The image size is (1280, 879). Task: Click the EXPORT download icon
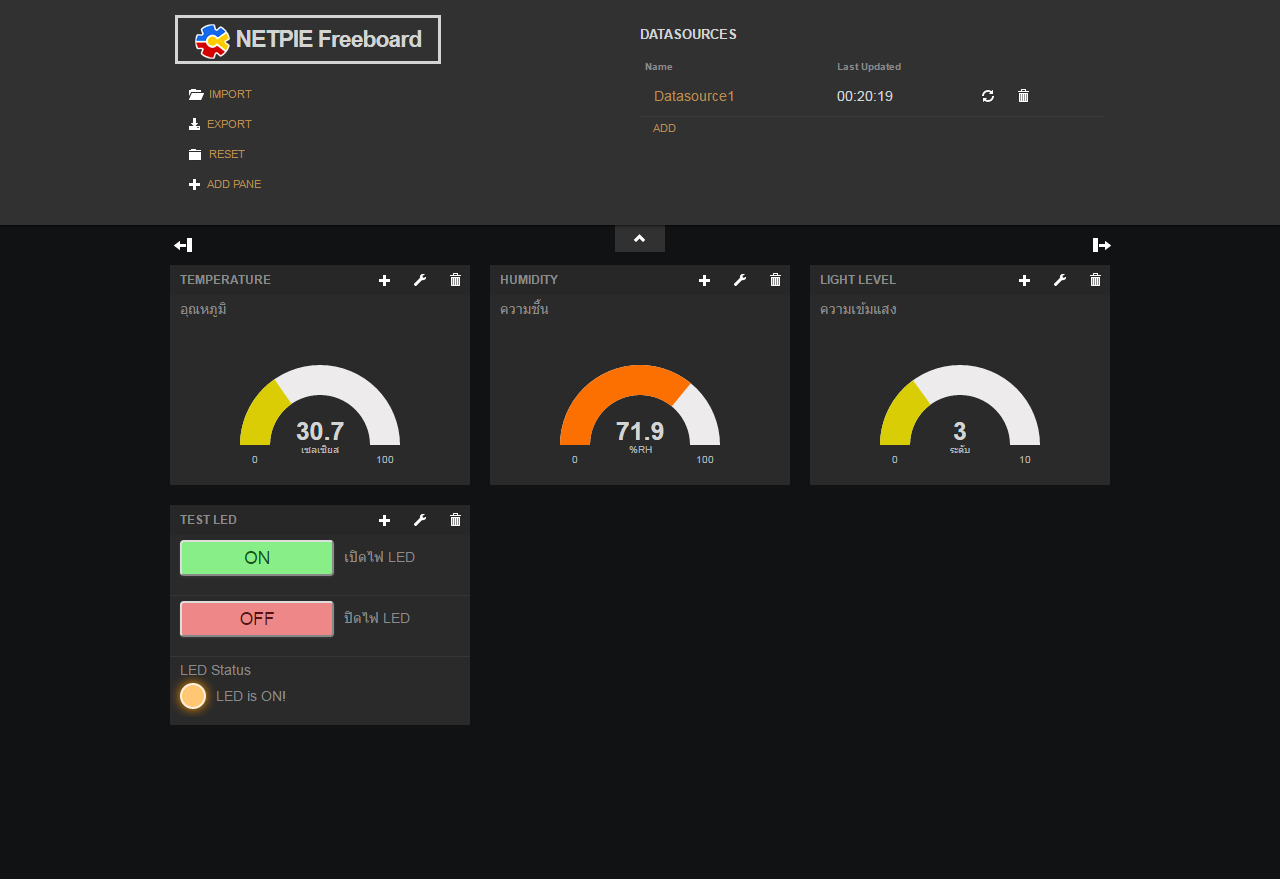193,124
